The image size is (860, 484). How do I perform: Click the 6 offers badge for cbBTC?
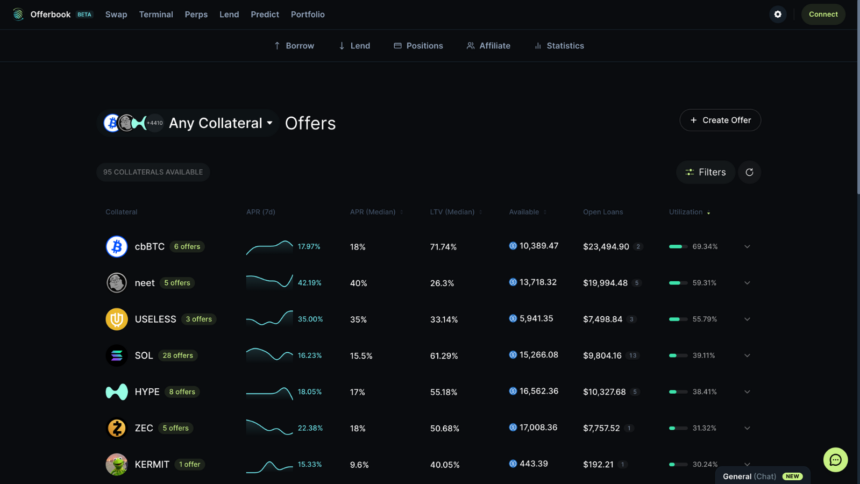coord(187,247)
